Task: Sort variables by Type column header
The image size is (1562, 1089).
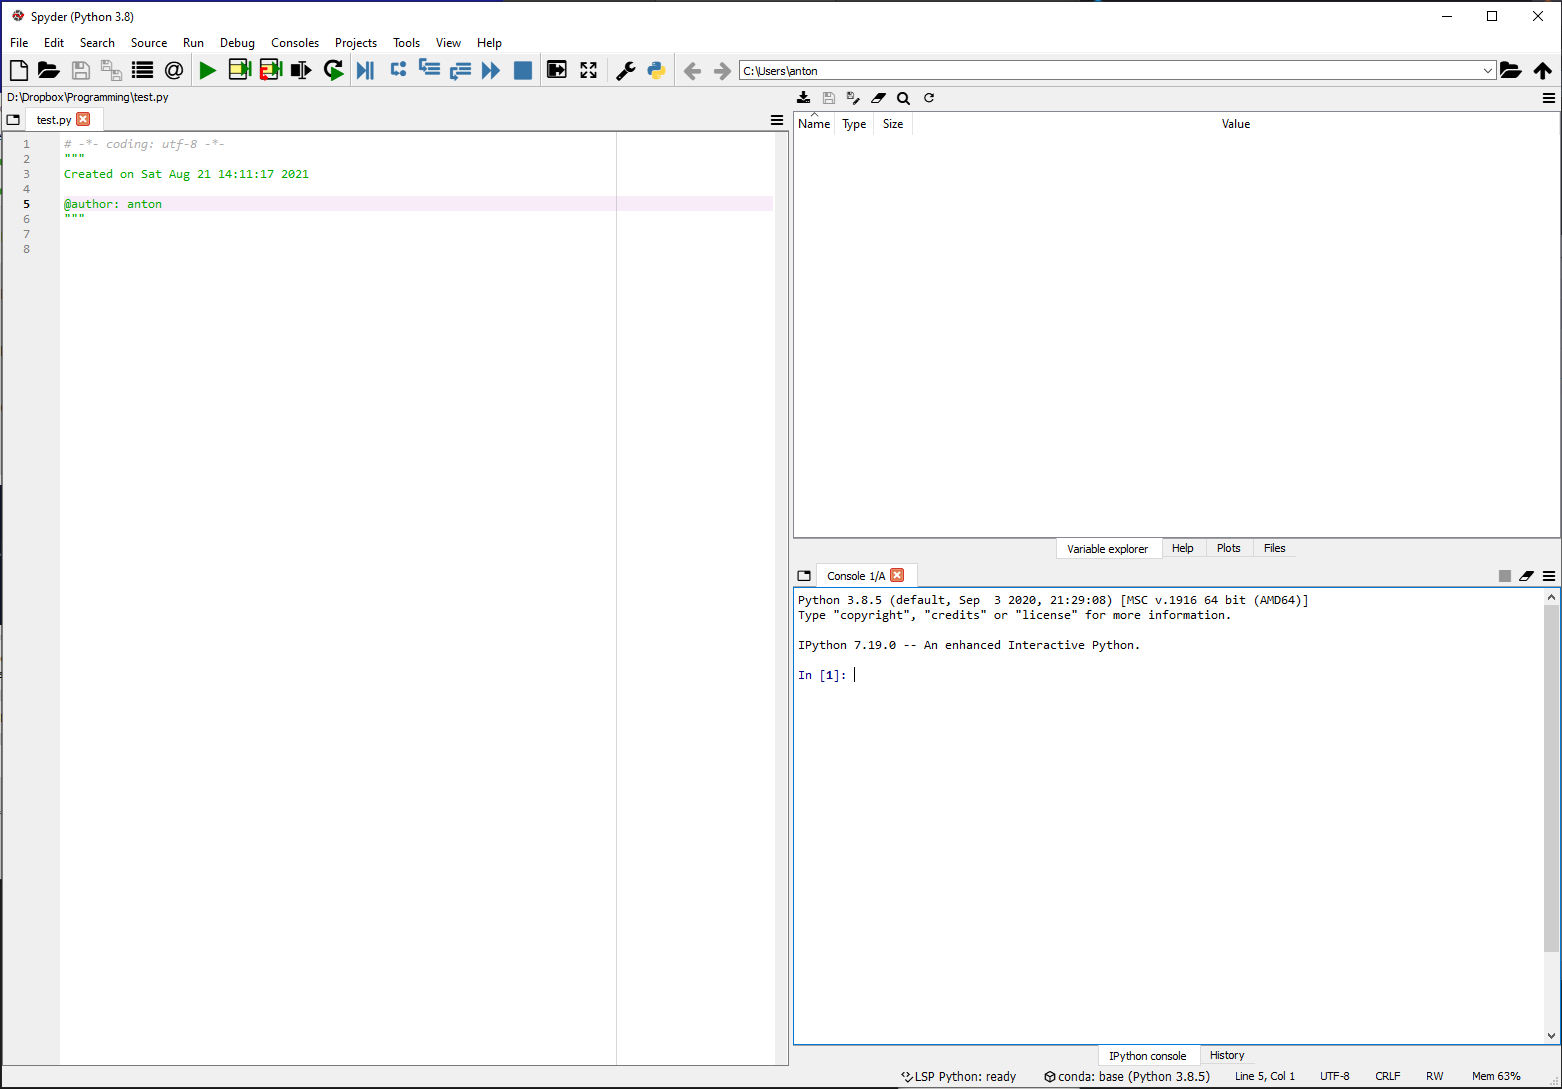Action: tap(854, 124)
